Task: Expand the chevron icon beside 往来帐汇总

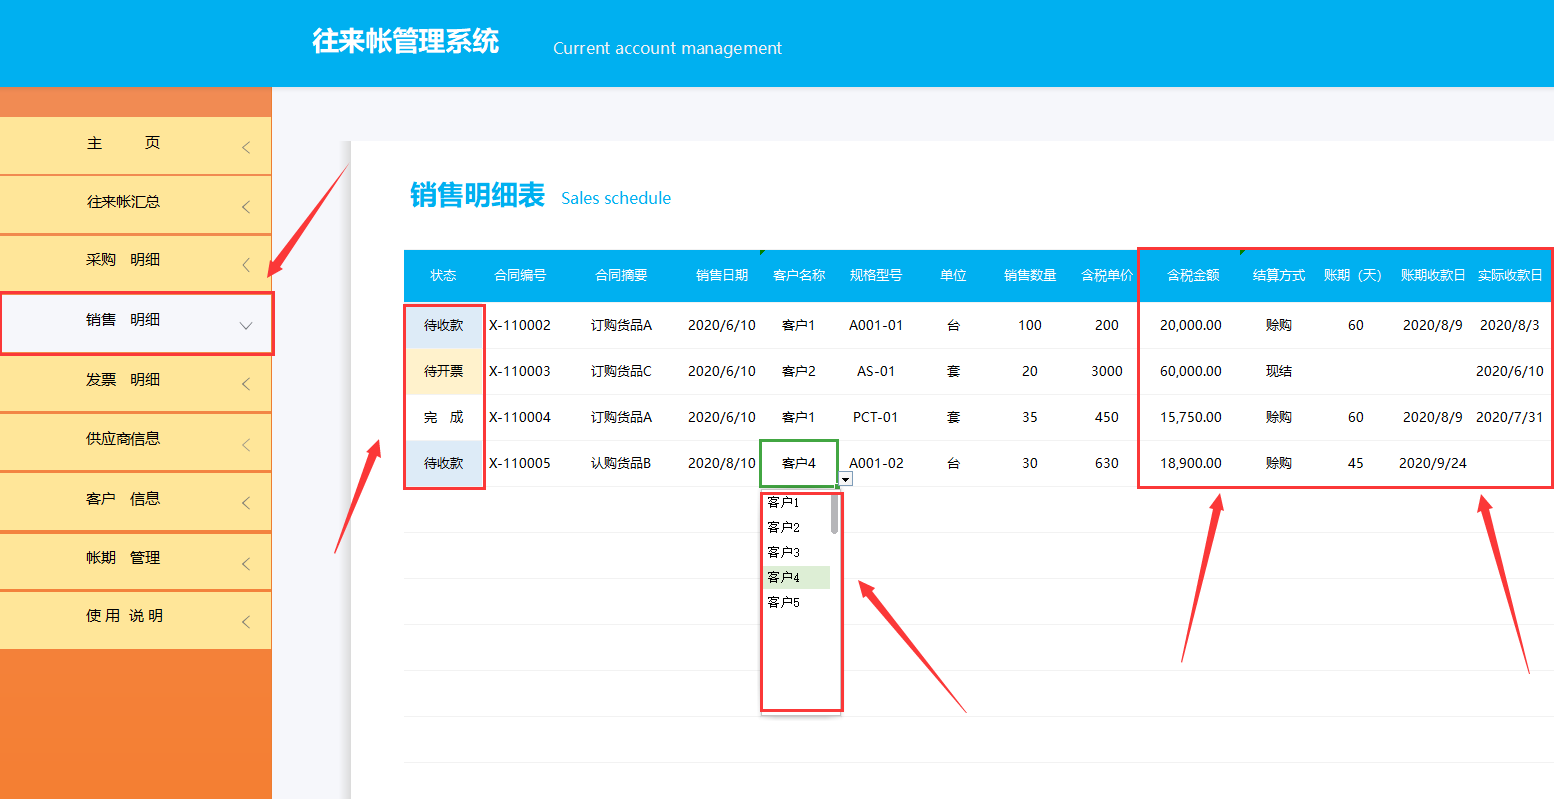Action: (x=246, y=204)
